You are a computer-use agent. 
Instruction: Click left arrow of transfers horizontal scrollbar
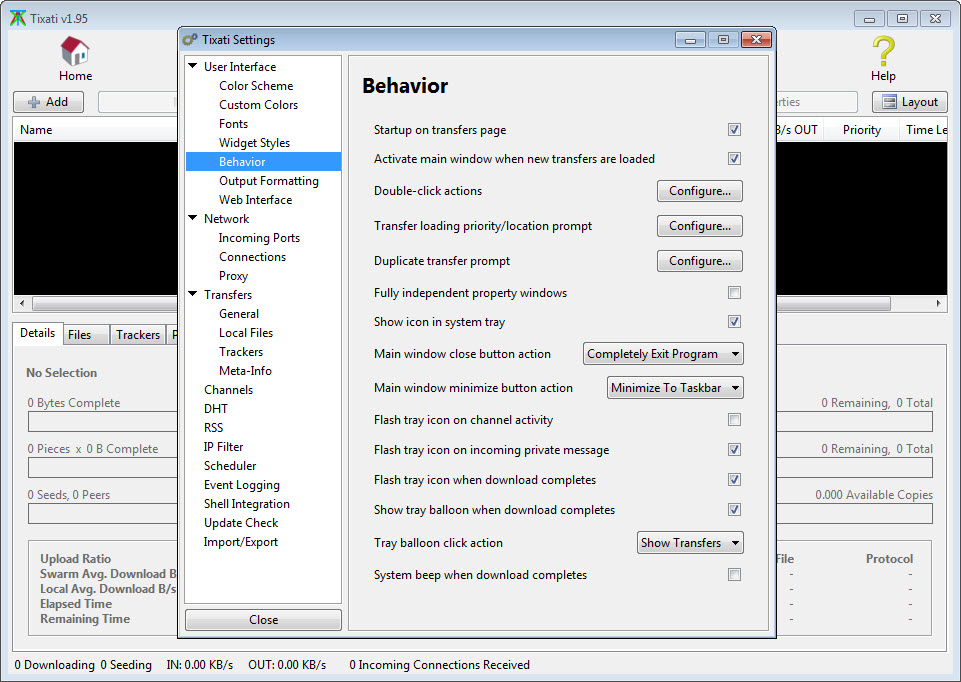pyautogui.click(x=22, y=303)
